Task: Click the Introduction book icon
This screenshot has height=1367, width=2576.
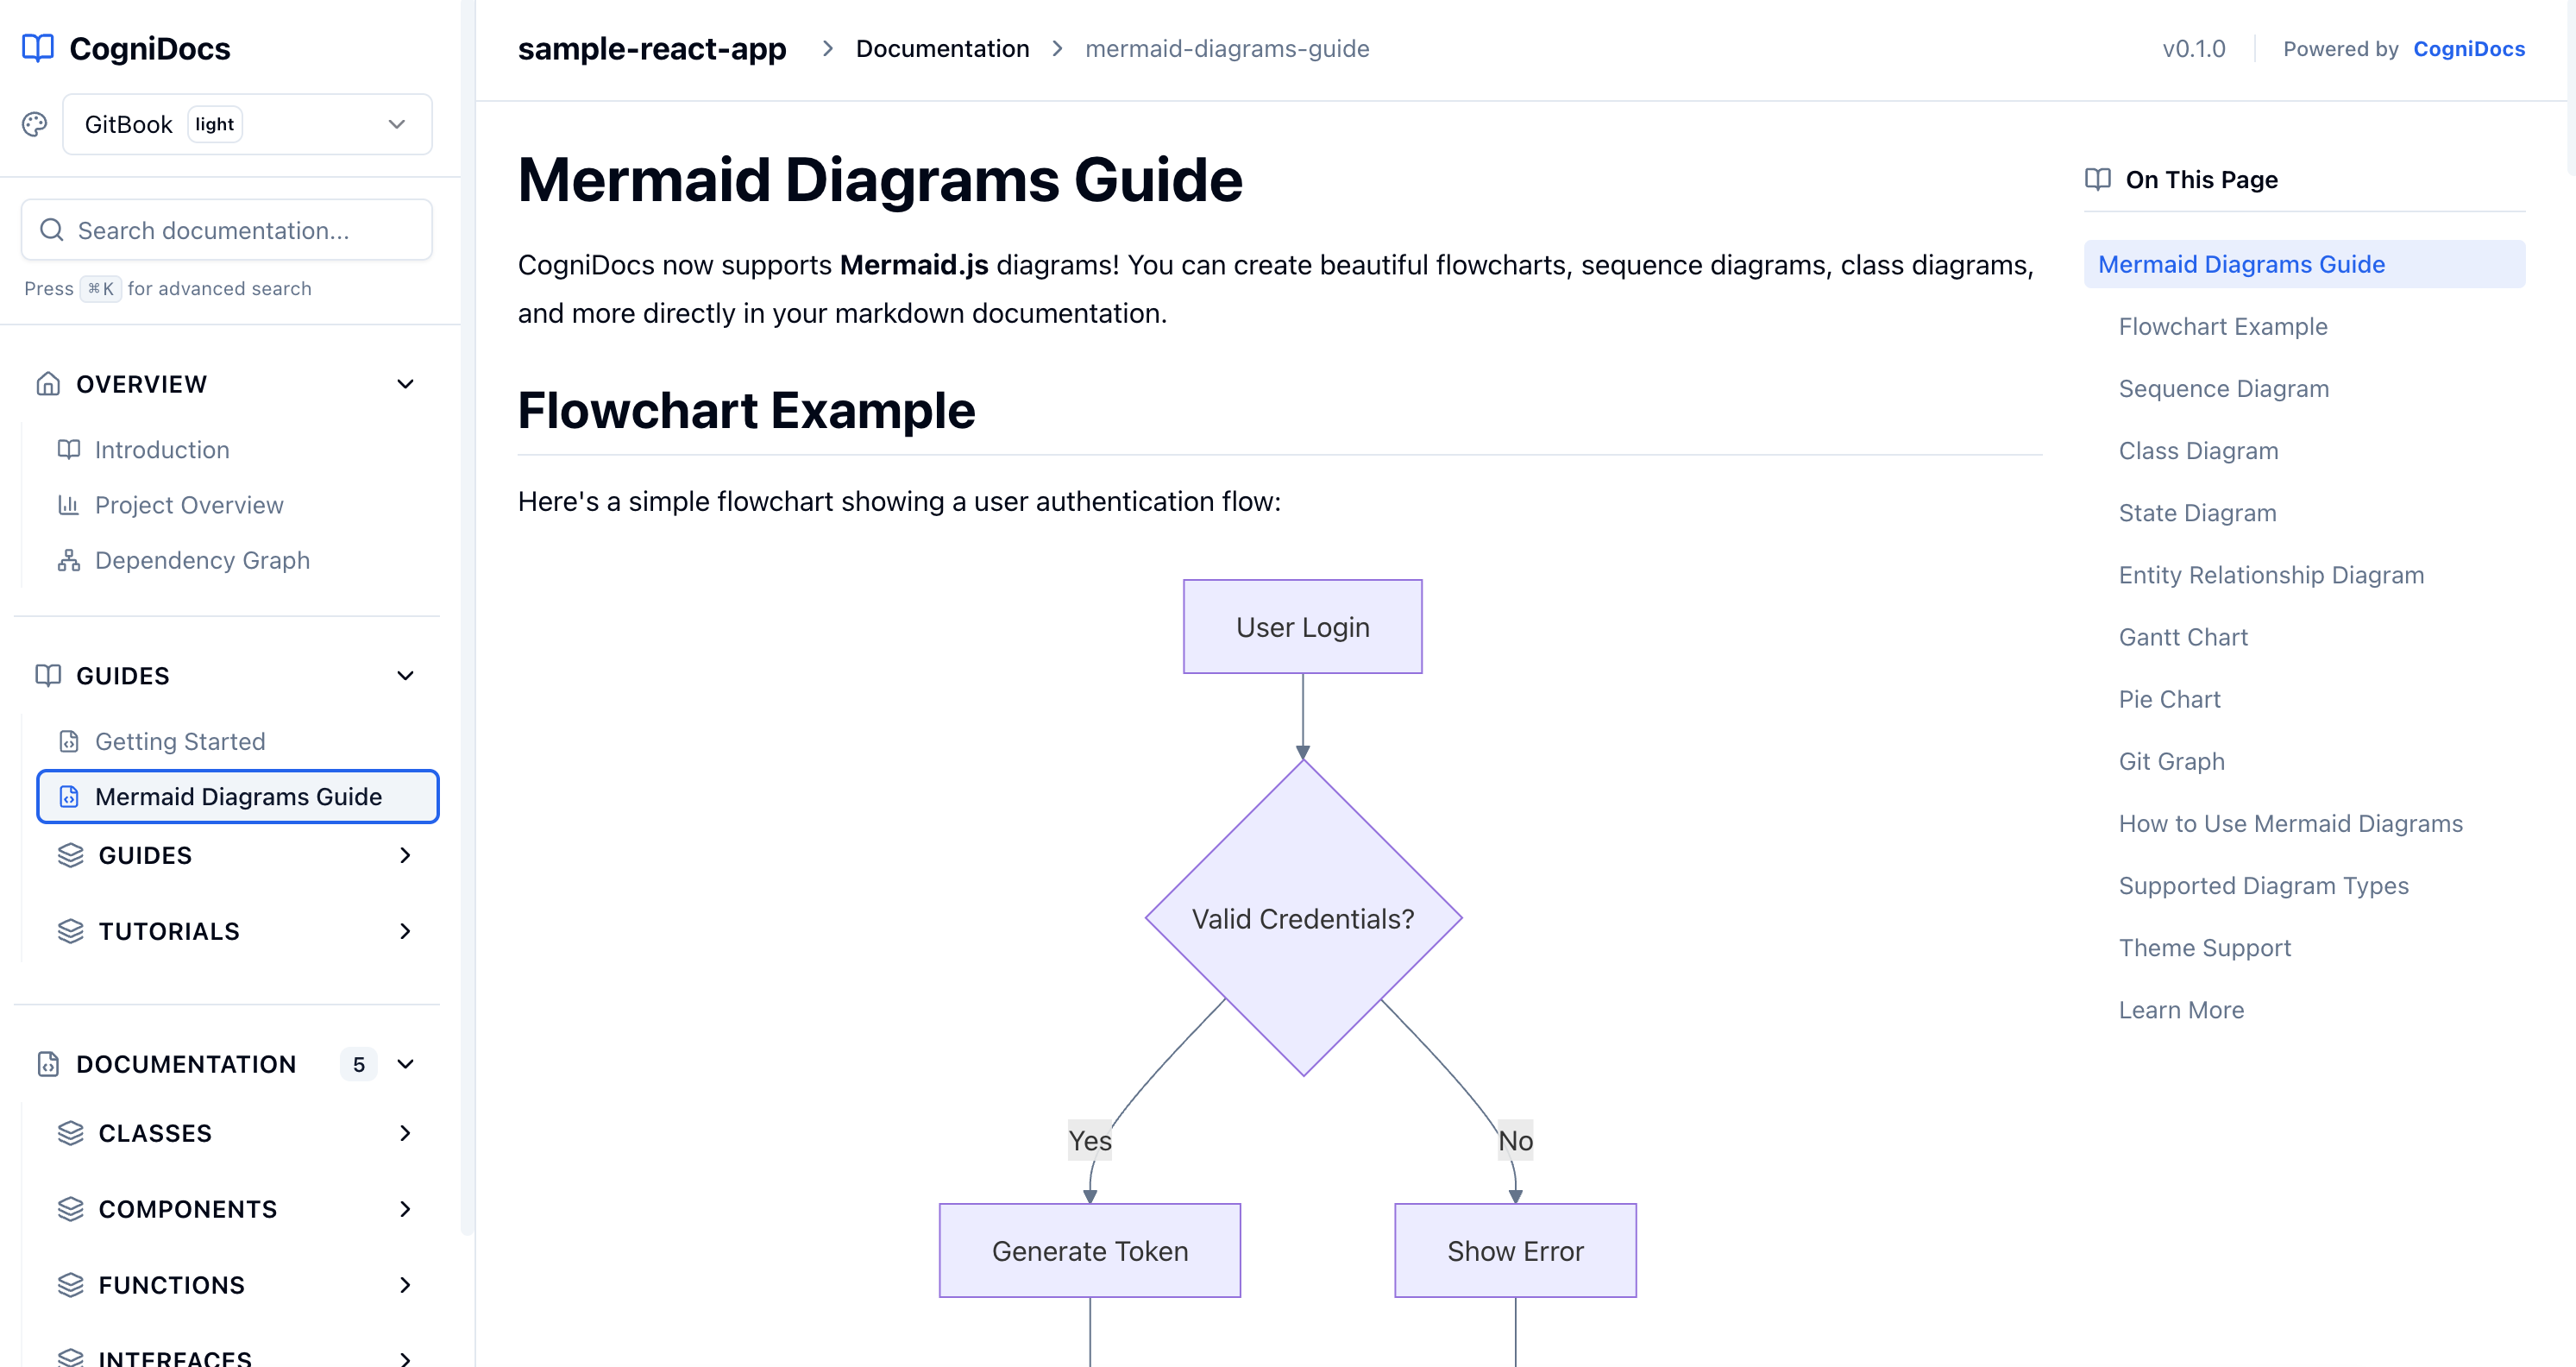Action: [x=68, y=450]
